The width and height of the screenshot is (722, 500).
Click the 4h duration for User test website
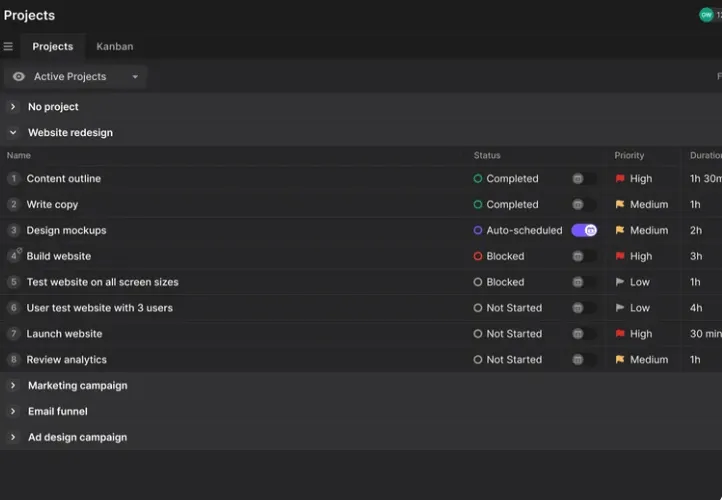tap(696, 308)
